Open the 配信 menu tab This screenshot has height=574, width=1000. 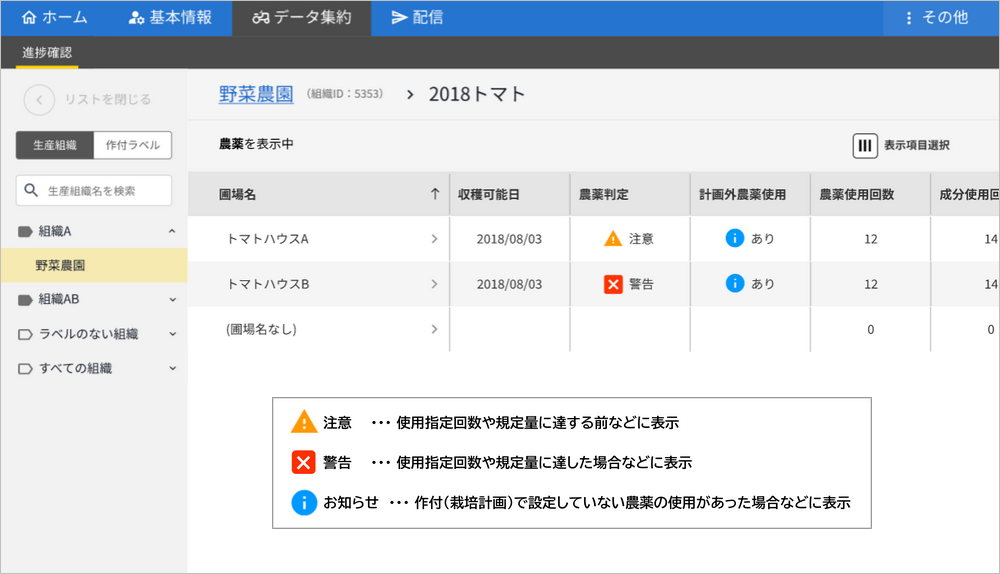coord(417,18)
